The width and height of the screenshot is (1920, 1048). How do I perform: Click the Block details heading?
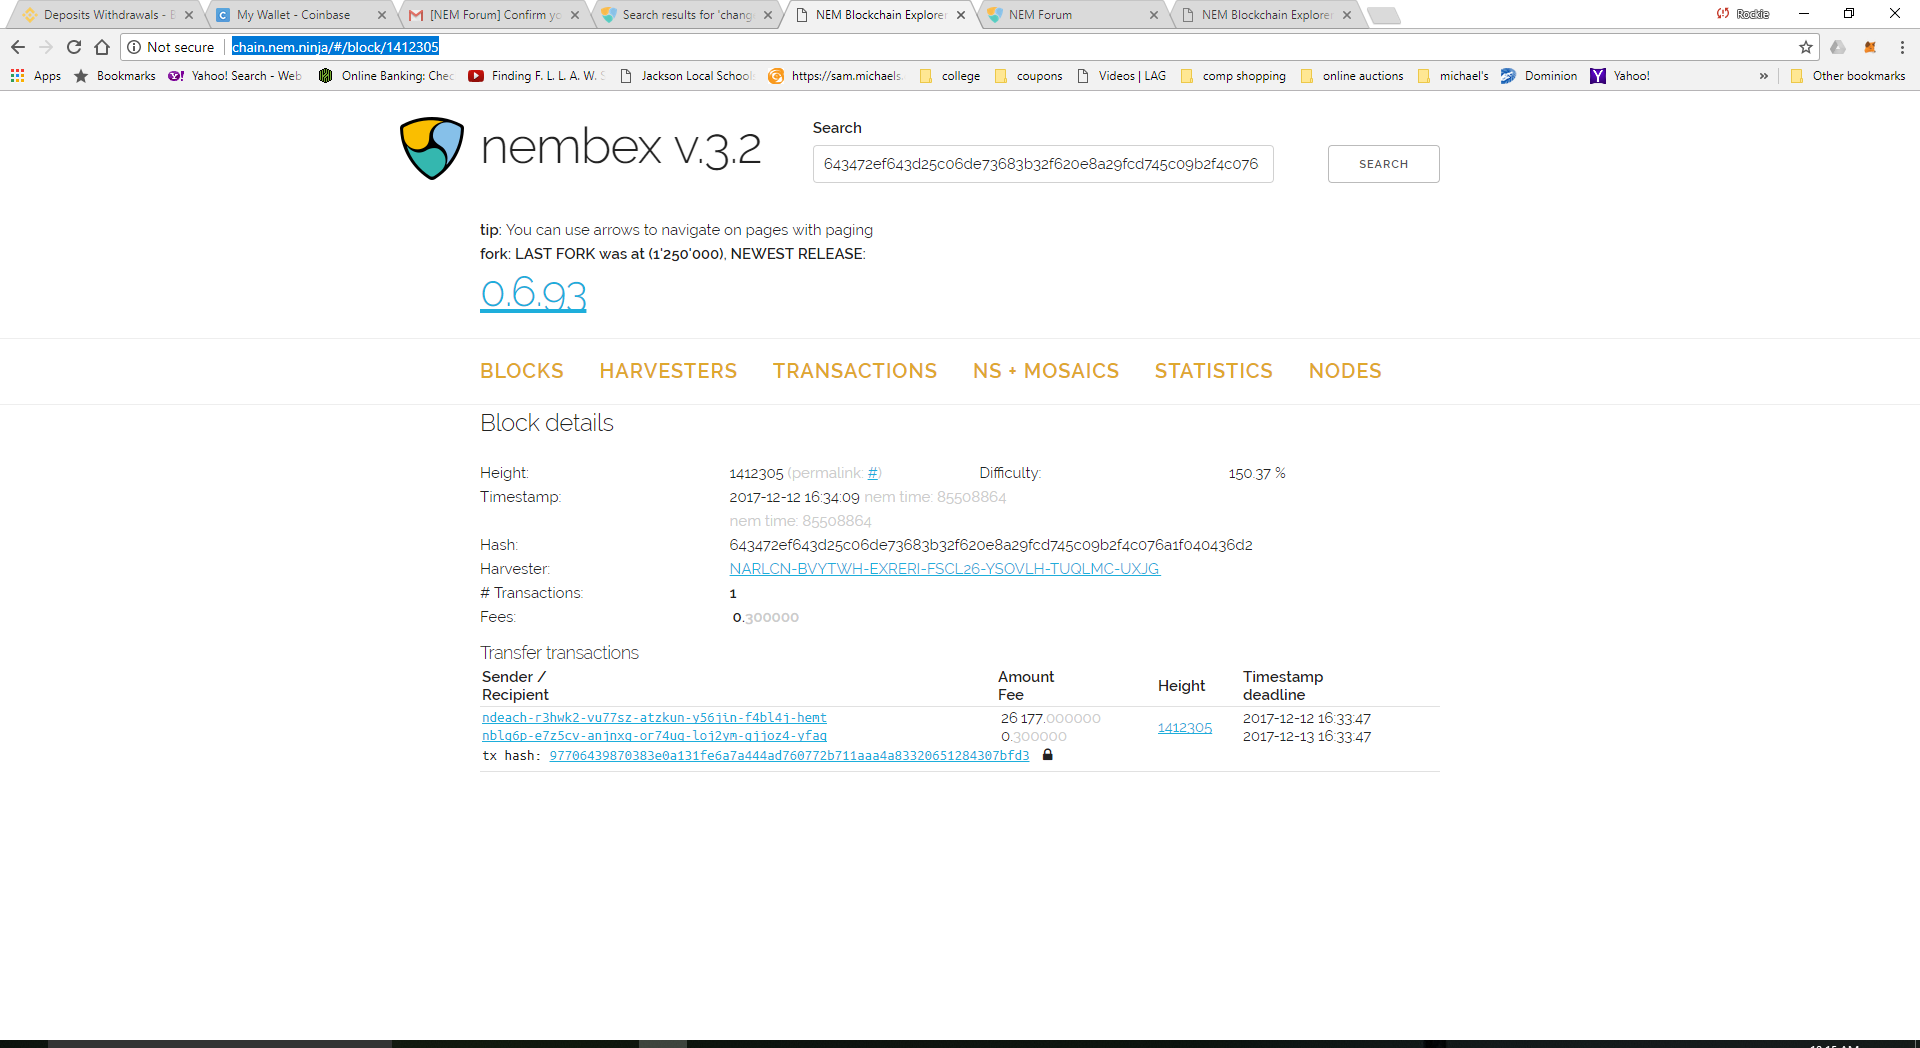point(547,423)
